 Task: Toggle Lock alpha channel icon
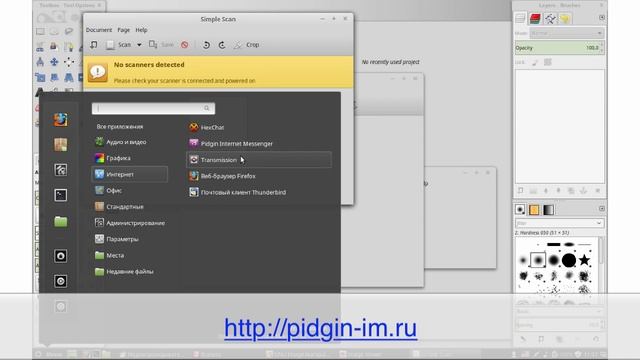(x=548, y=62)
